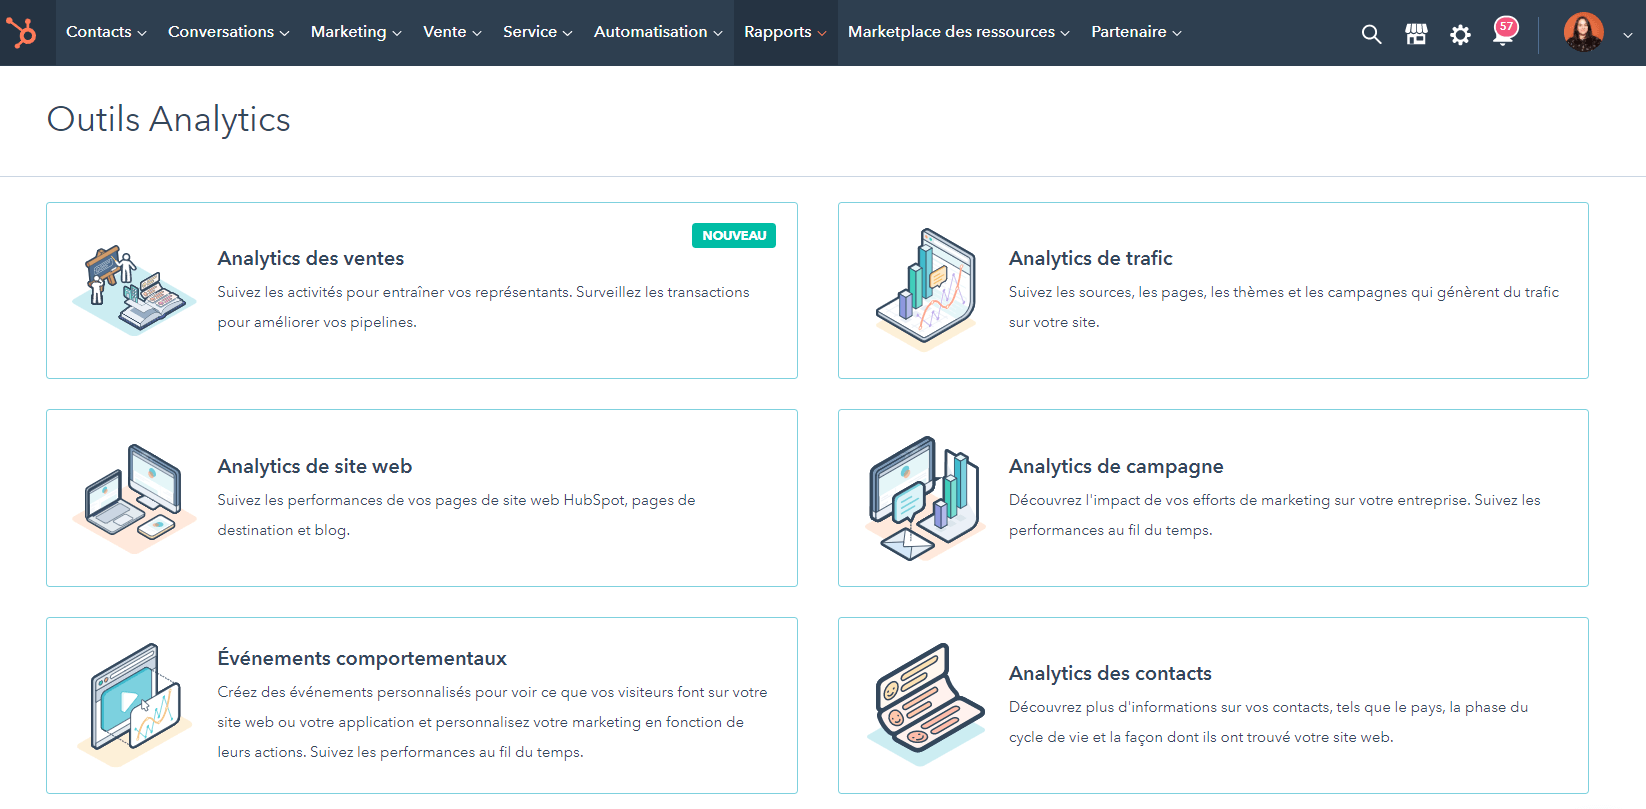1646x809 pixels.
Task: Open the search magnifier icon
Action: (x=1371, y=34)
